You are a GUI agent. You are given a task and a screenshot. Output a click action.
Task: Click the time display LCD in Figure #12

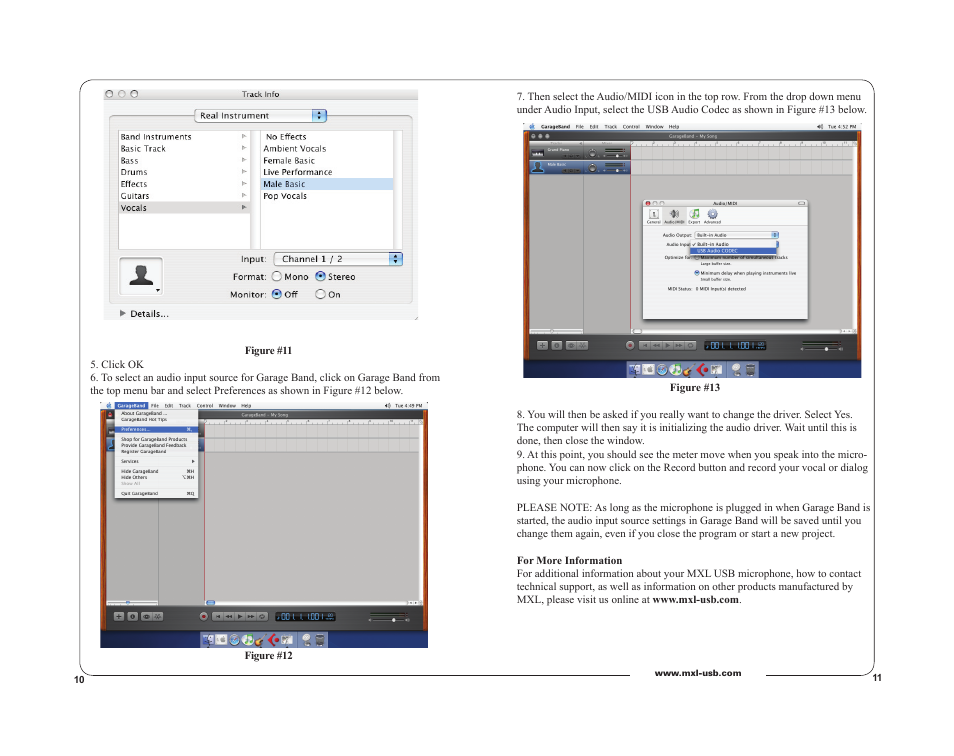click(x=305, y=616)
